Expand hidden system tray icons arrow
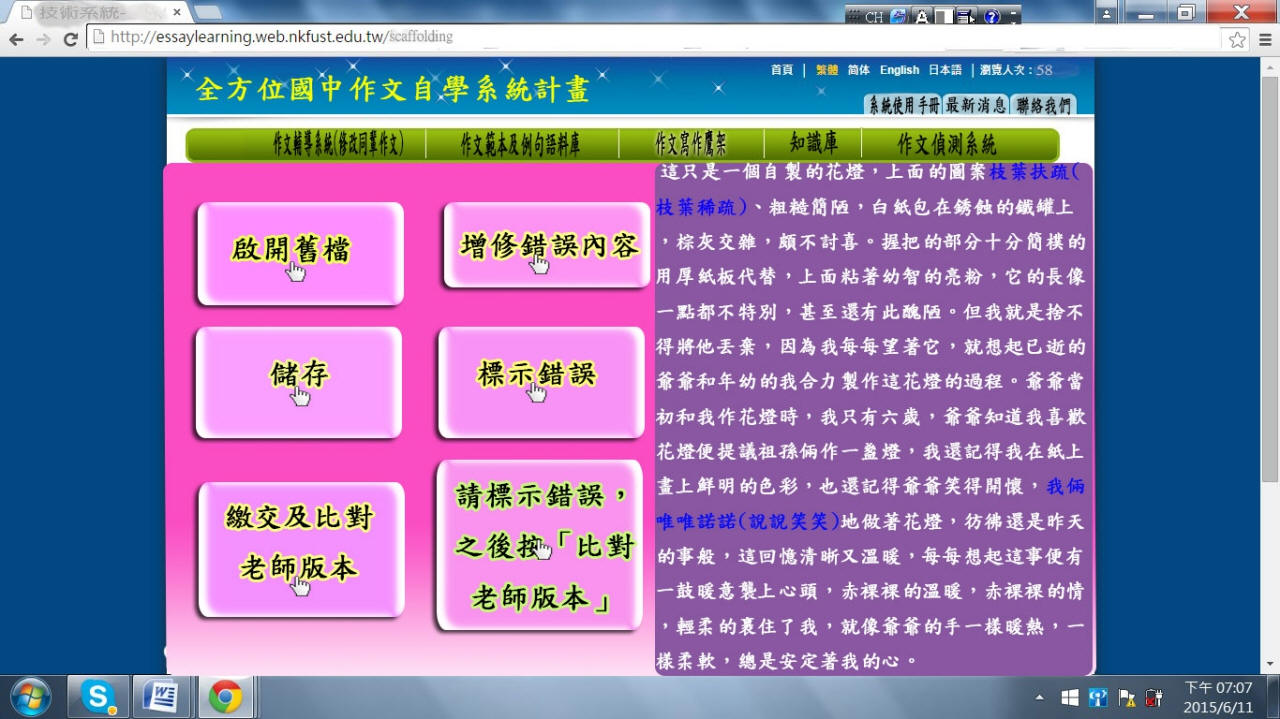The image size is (1280, 719). click(1039, 697)
